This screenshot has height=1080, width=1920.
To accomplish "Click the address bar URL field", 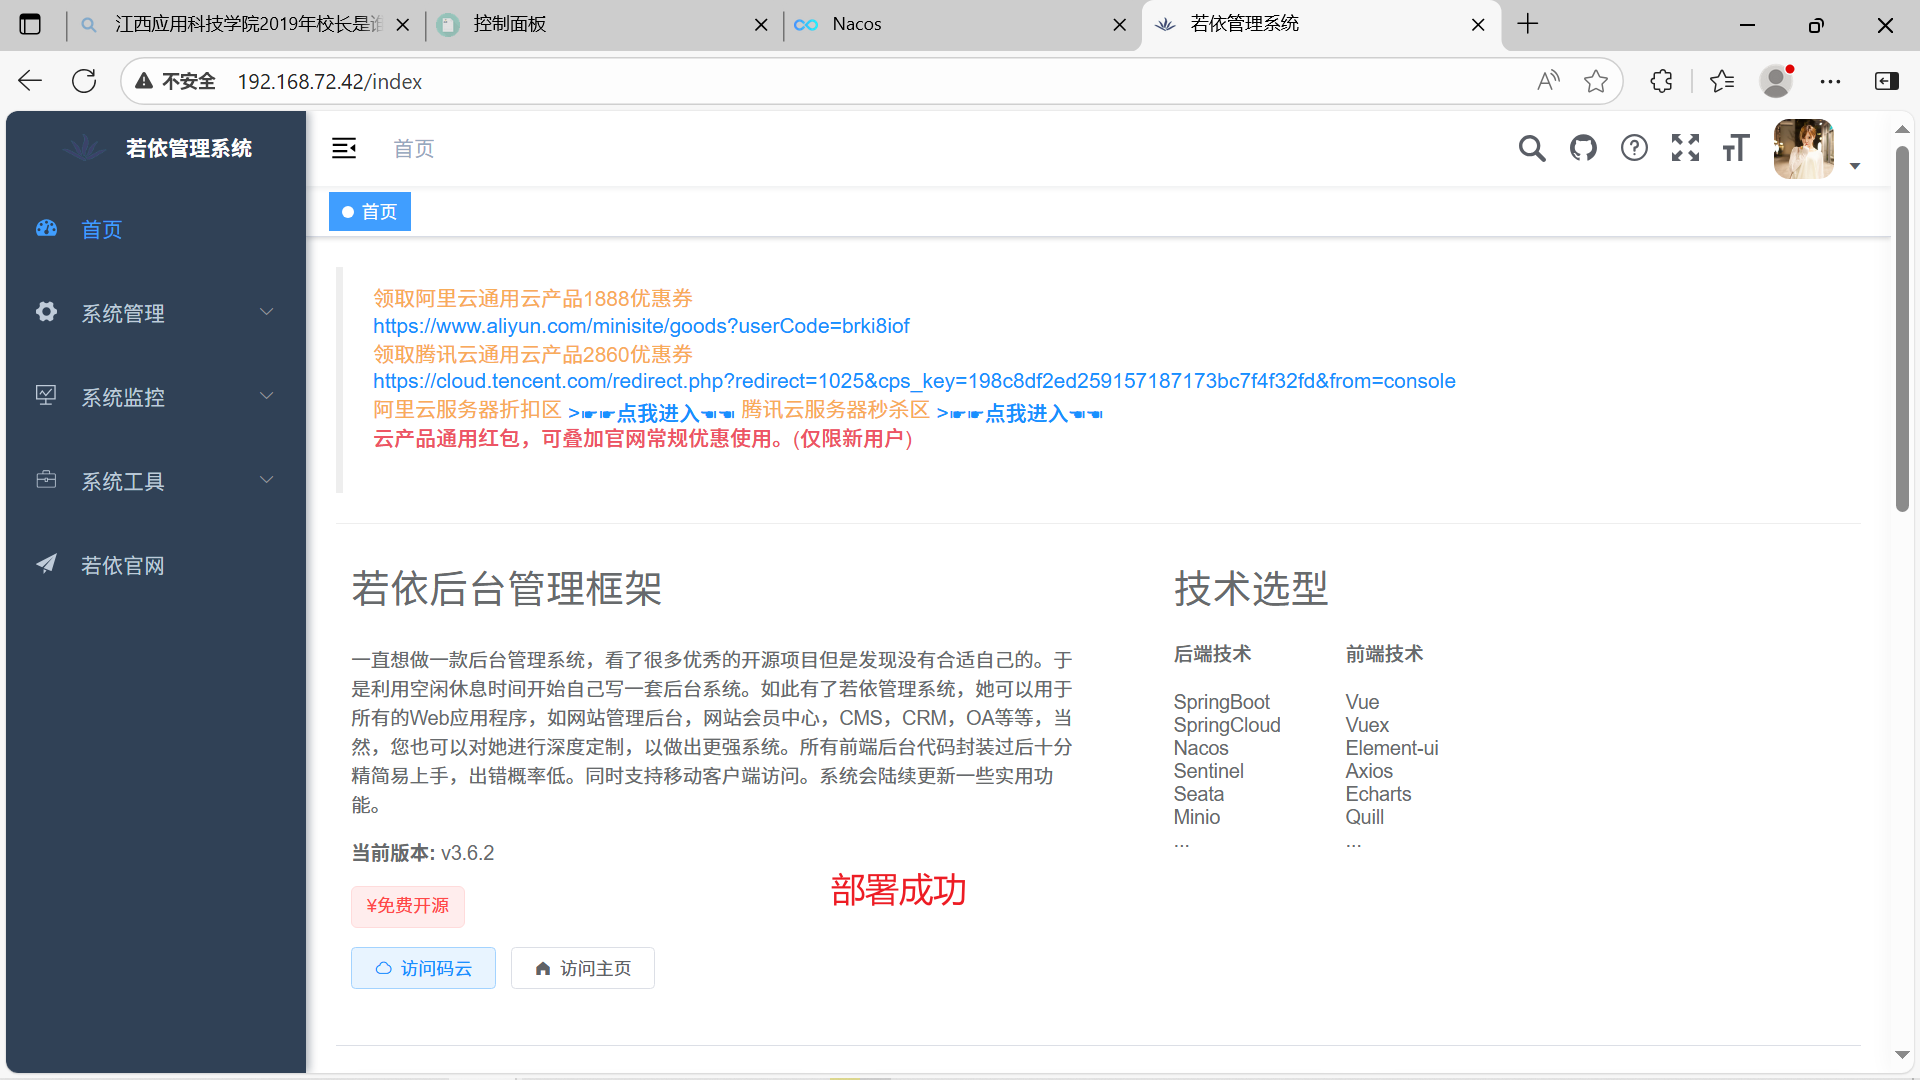I will (x=870, y=81).
